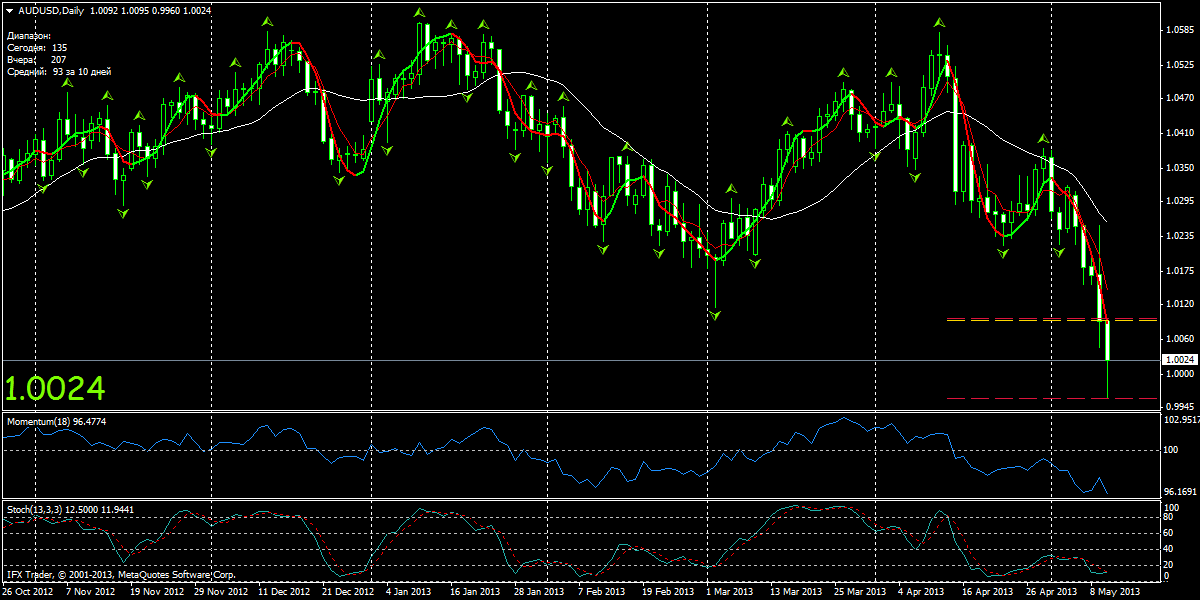The width and height of the screenshot is (1200, 600).
Task: Open the chart menu triangle beside AUDUSD,Daily
Action: (x=9, y=11)
